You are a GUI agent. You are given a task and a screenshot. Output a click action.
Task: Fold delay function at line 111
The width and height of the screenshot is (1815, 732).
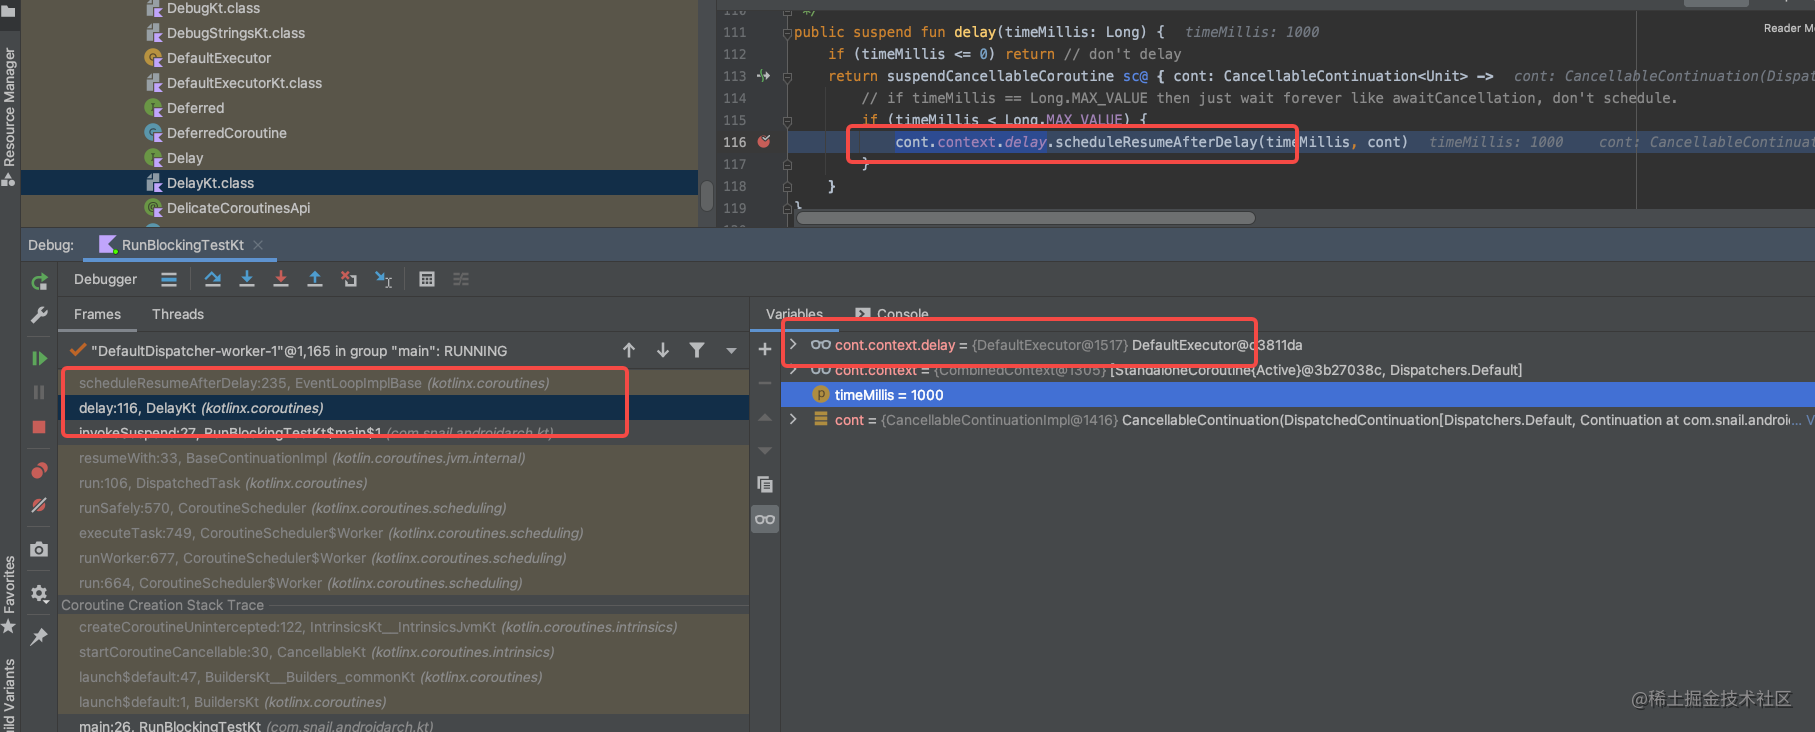point(787,33)
